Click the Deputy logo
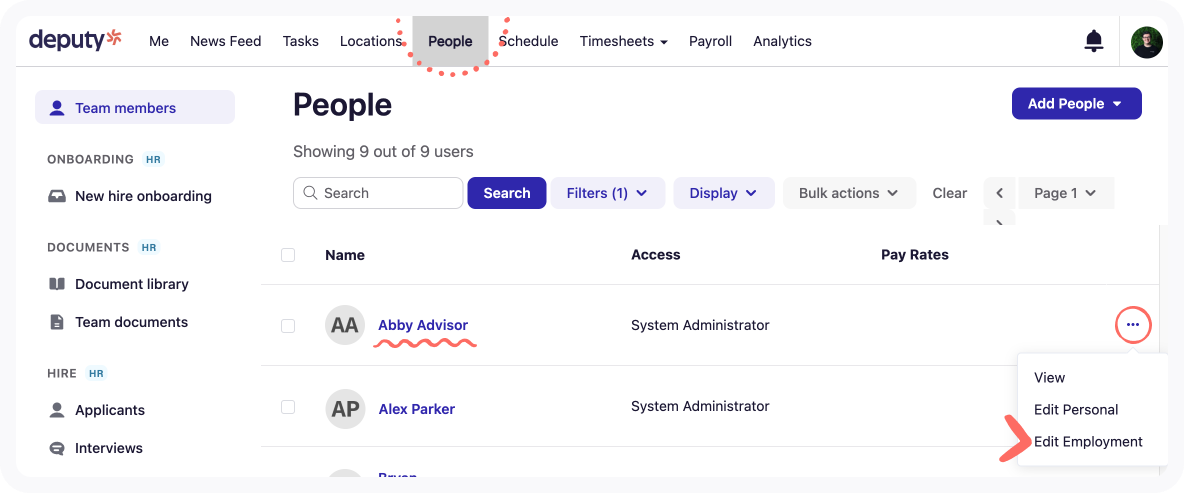Image resolution: width=1184 pixels, height=493 pixels. pyautogui.click(x=75, y=40)
